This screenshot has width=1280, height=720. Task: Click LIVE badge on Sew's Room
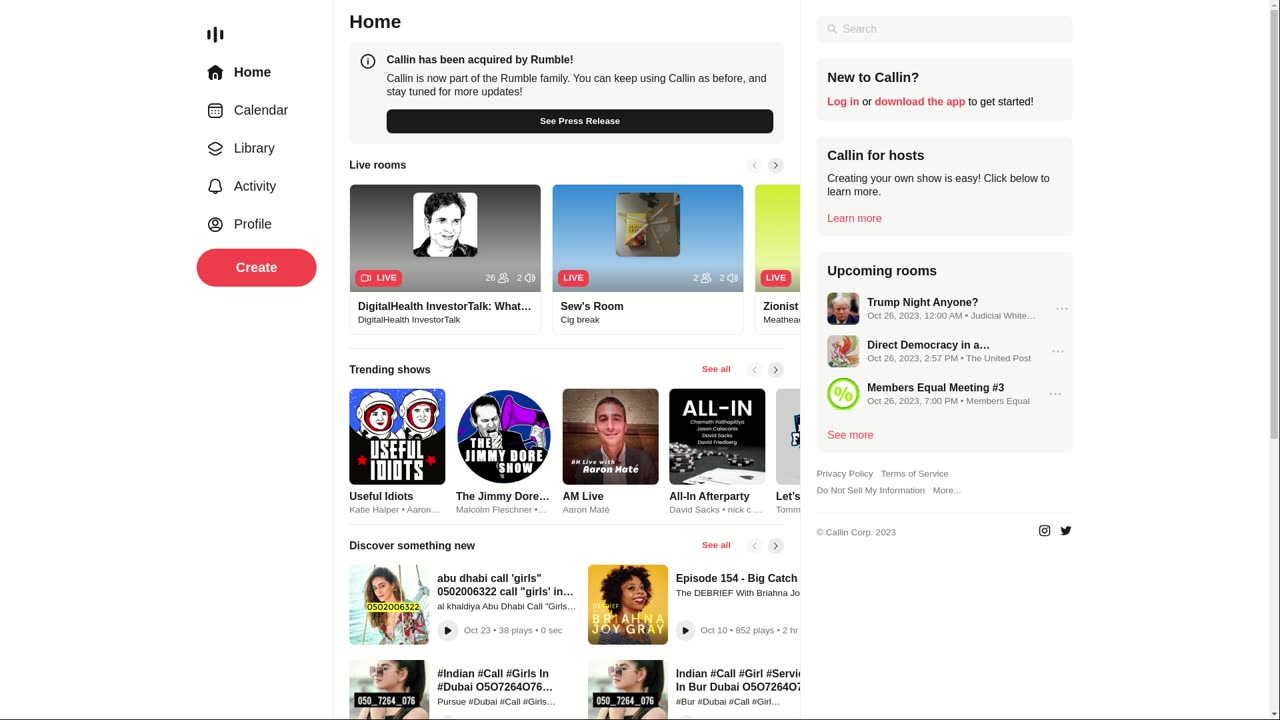573,278
